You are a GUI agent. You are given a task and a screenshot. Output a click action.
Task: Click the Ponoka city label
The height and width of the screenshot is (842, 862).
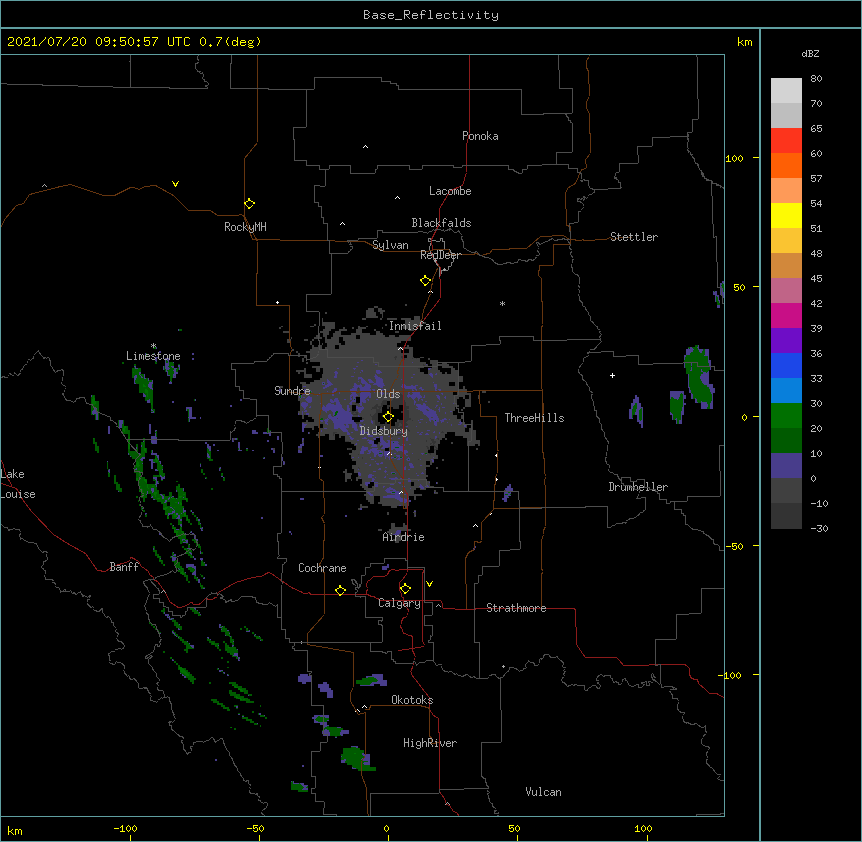(480, 136)
